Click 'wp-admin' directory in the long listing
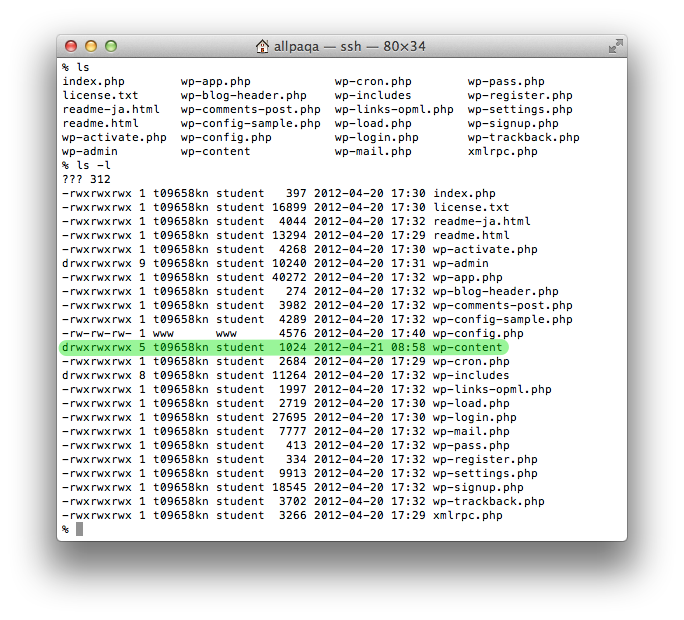 coord(461,263)
